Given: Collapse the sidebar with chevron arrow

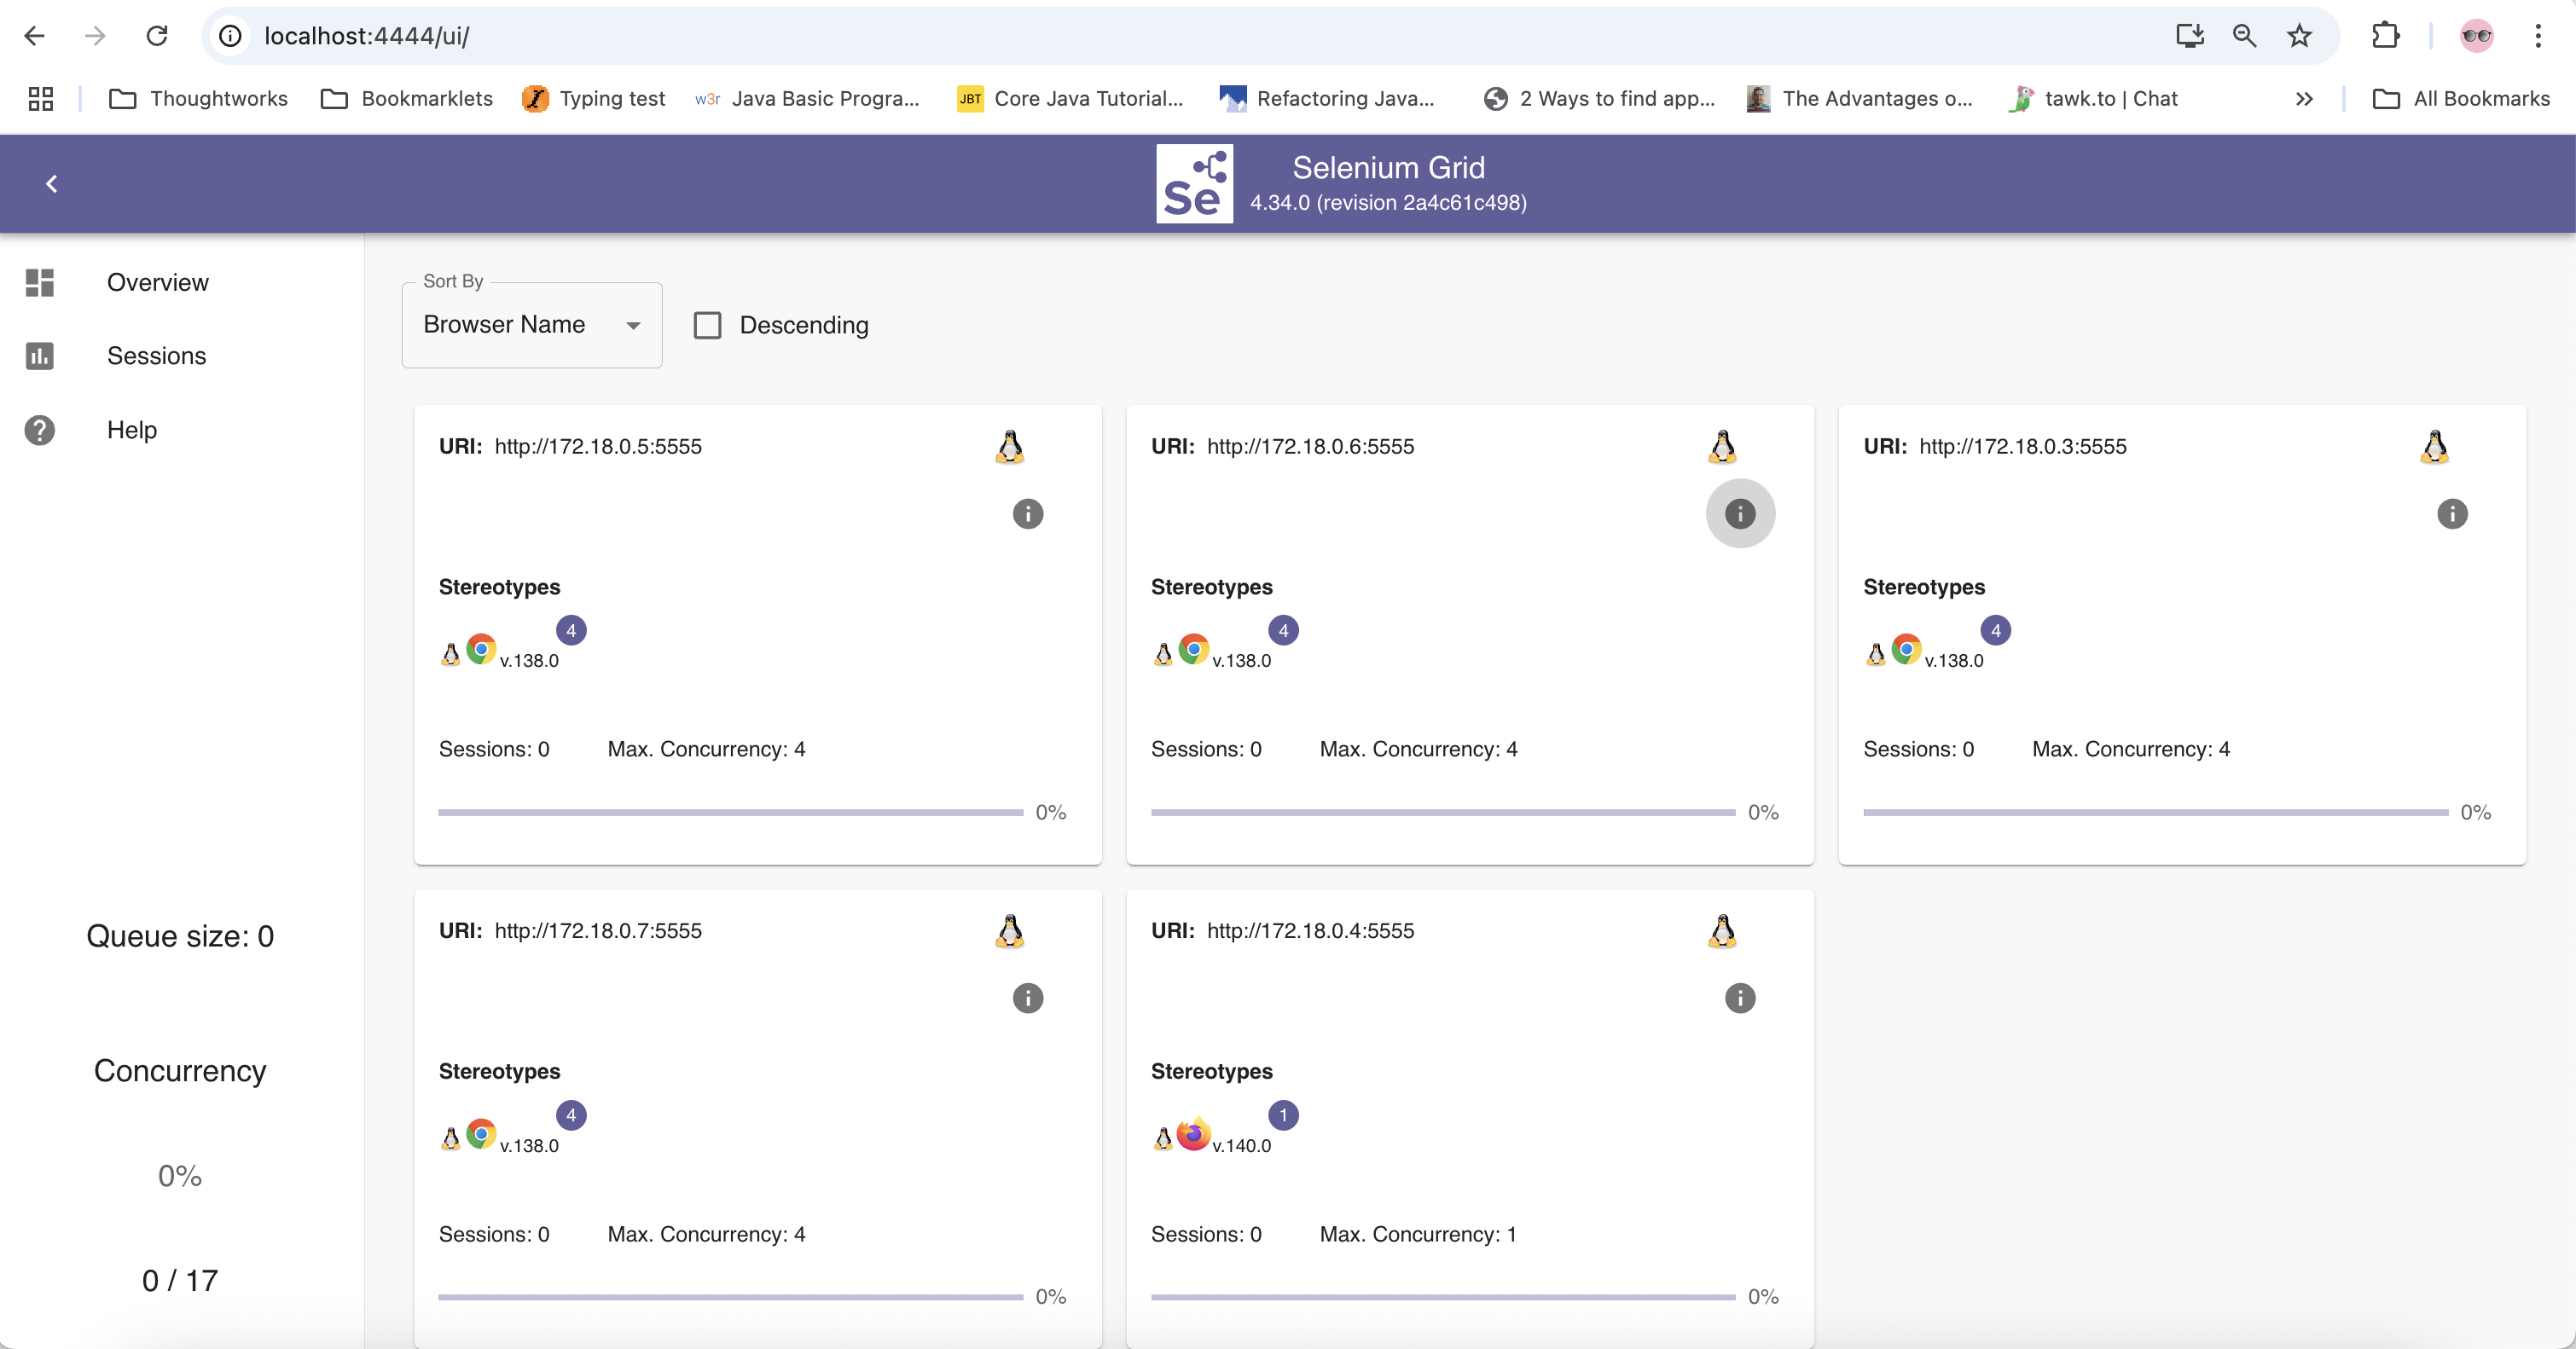Looking at the screenshot, I should tap(52, 184).
